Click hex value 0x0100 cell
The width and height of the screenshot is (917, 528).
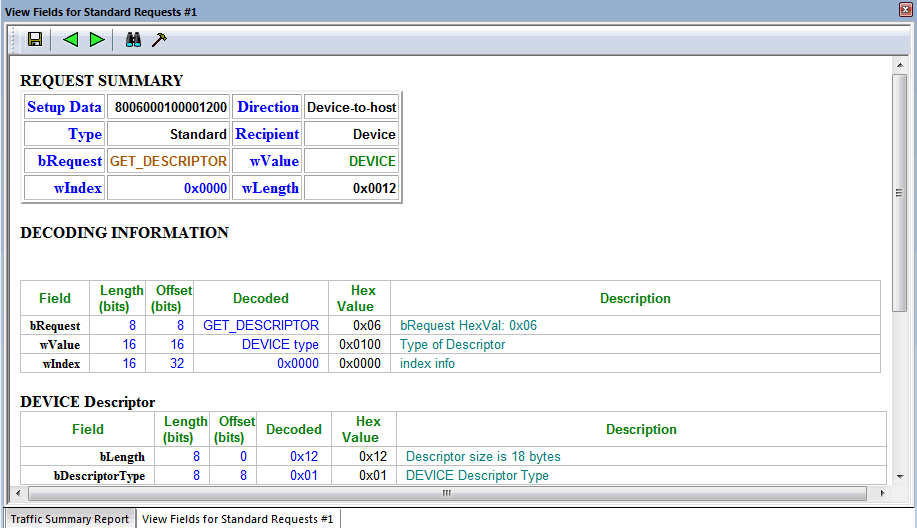tap(360, 344)
